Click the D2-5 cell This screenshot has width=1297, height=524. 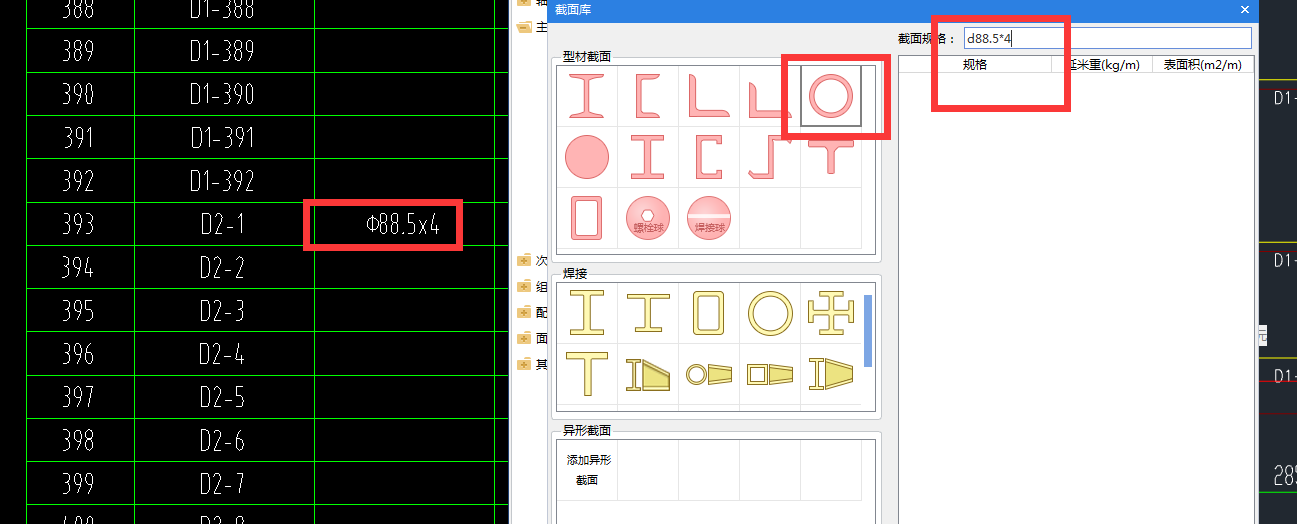[x=222, y=398]
